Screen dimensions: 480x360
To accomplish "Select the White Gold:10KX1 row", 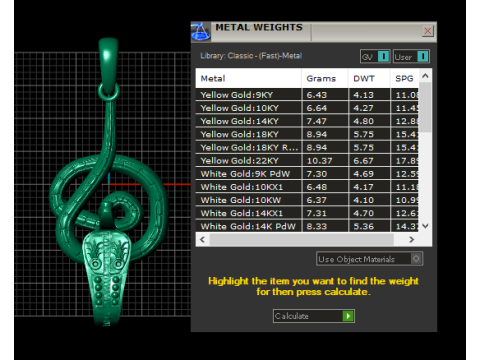I will [307, 187].
